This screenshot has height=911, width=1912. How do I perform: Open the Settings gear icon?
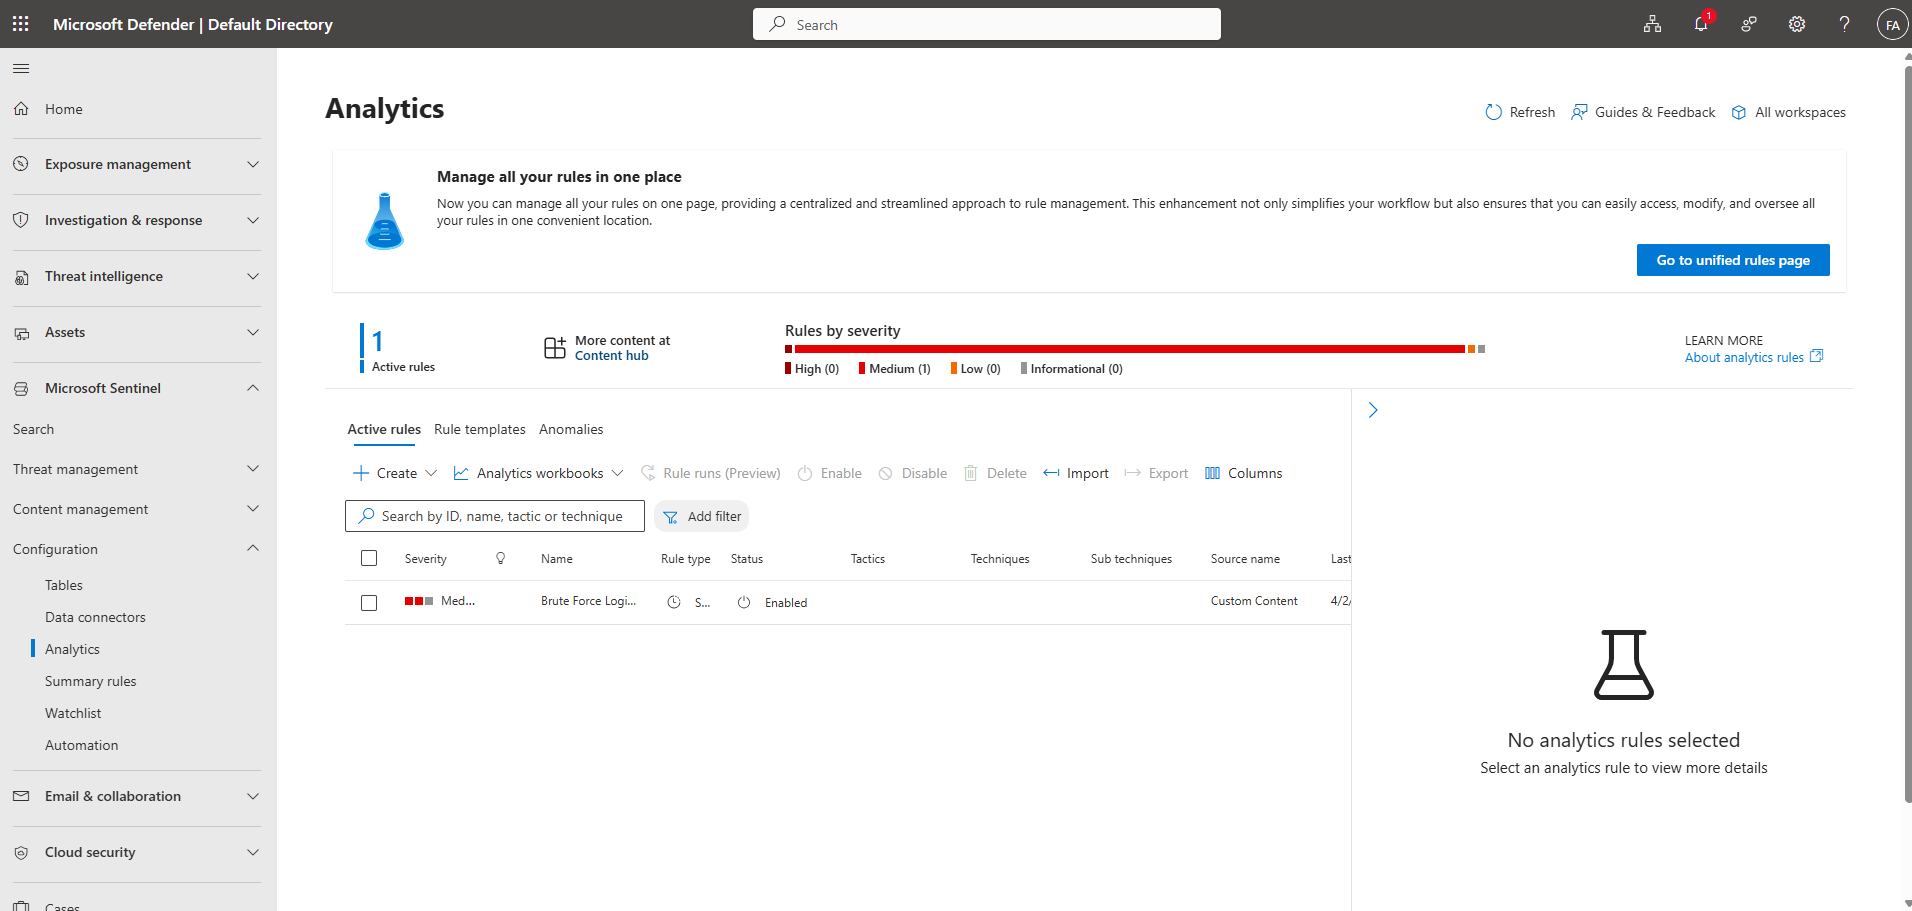point(1797,24)
